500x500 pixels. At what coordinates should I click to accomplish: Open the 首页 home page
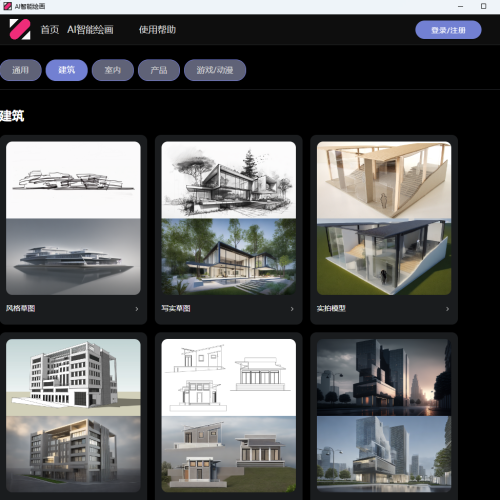coord(50,30)
